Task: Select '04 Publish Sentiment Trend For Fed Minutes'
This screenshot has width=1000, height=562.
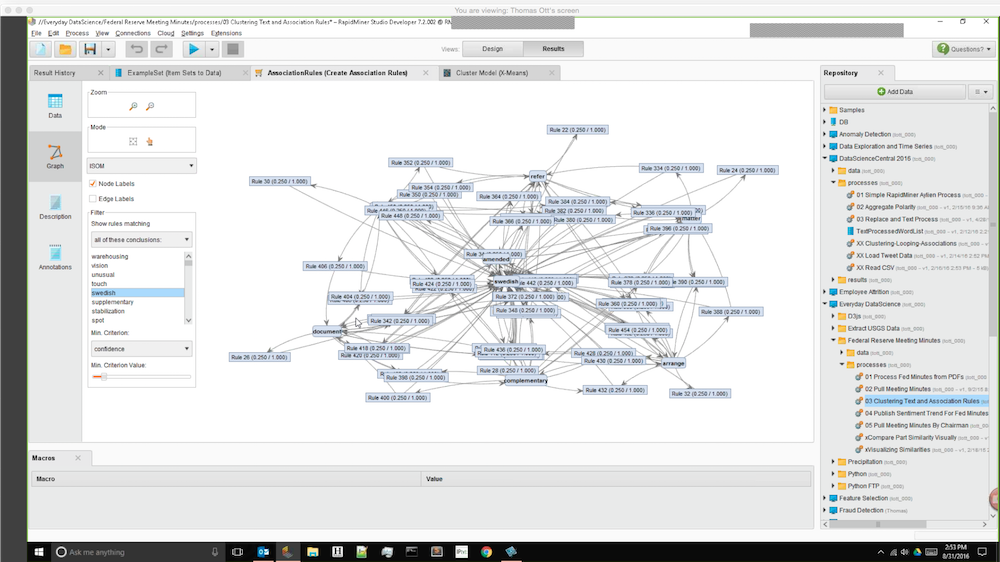Action: pyautogui.click(x=926, y=413)
